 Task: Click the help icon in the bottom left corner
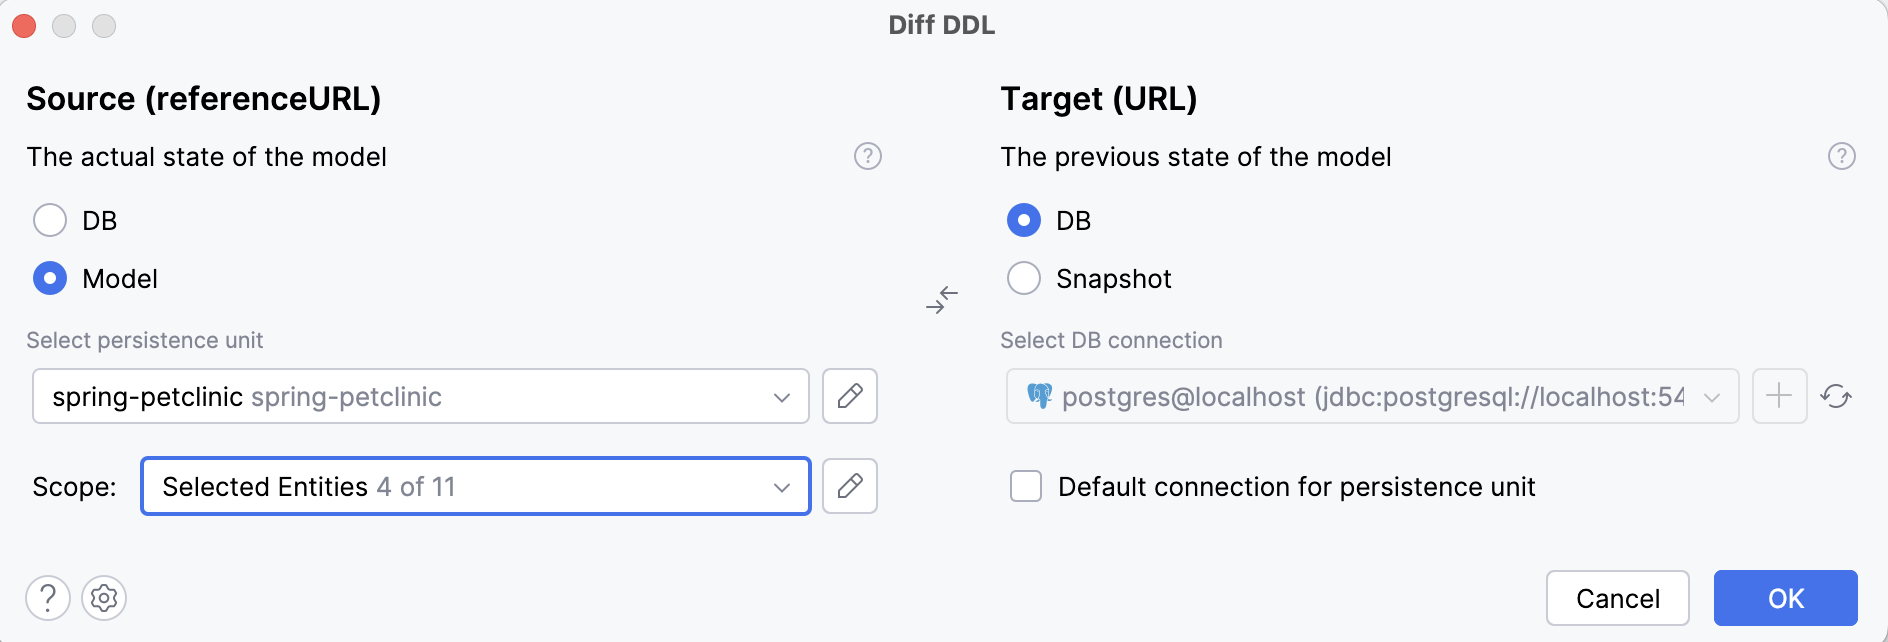[47, 598]
